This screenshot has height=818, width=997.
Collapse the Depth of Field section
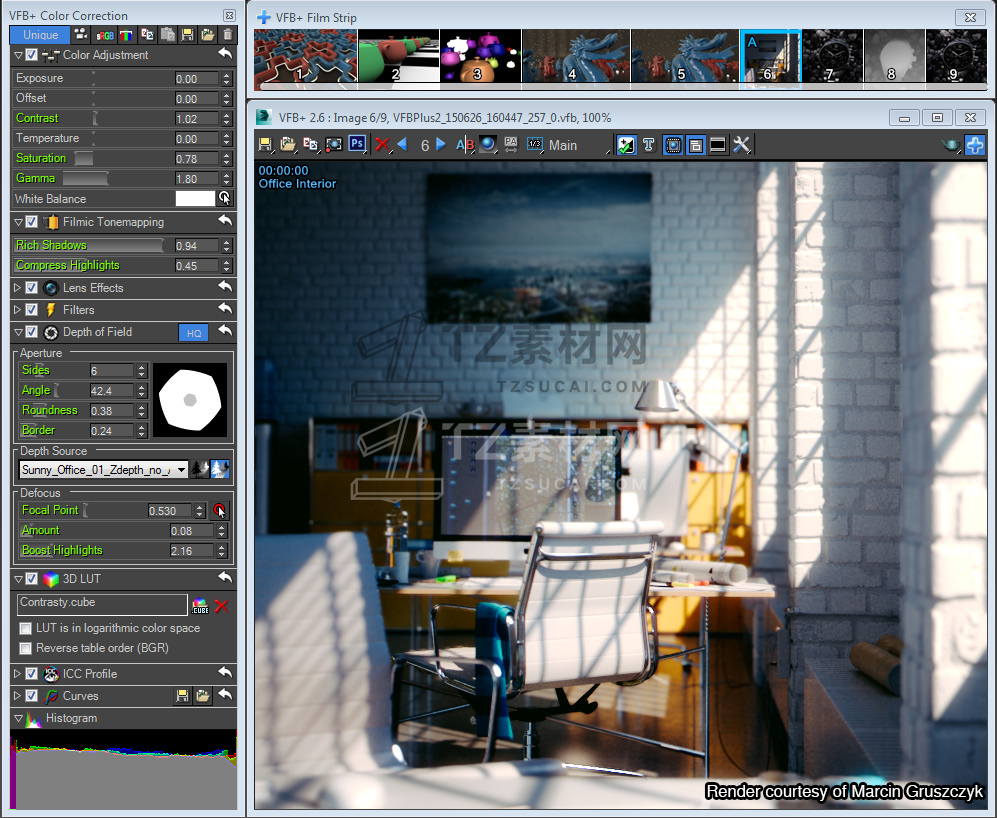click(x=18, y=332)
